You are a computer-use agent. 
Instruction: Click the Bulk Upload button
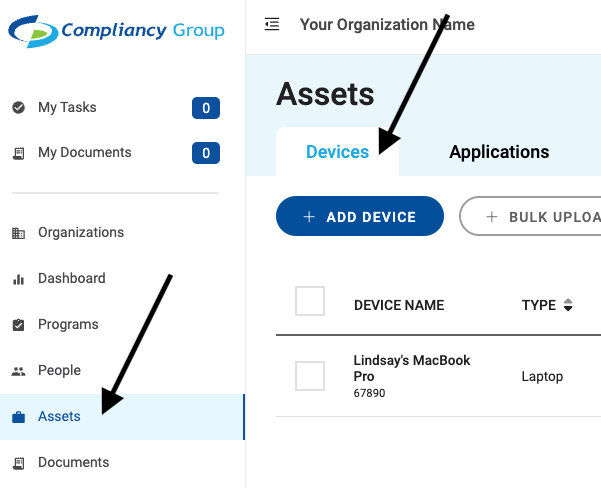pos(530,216)
